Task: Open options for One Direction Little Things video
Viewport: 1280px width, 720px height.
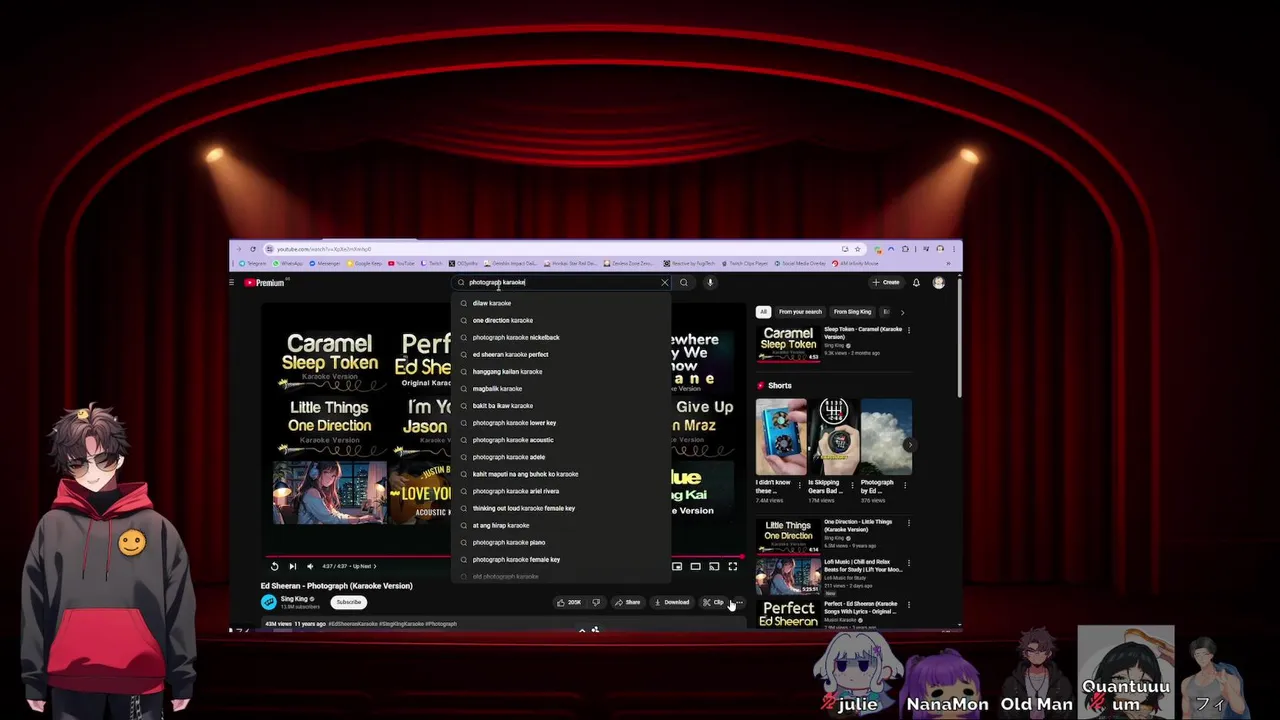Action: tap(908, 522)
